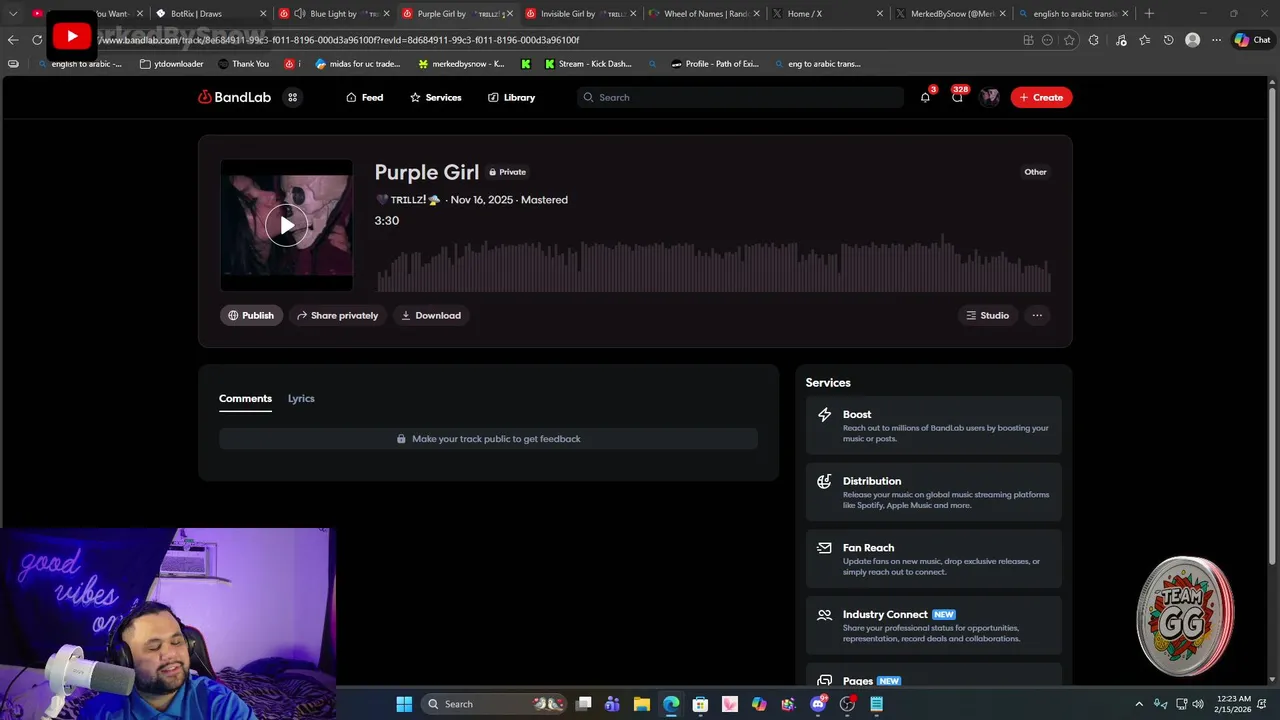Screen dimensions: 1280x720
Task: Open the notifications bell icon
Action: pyautogui.click(x=925, y=97)
